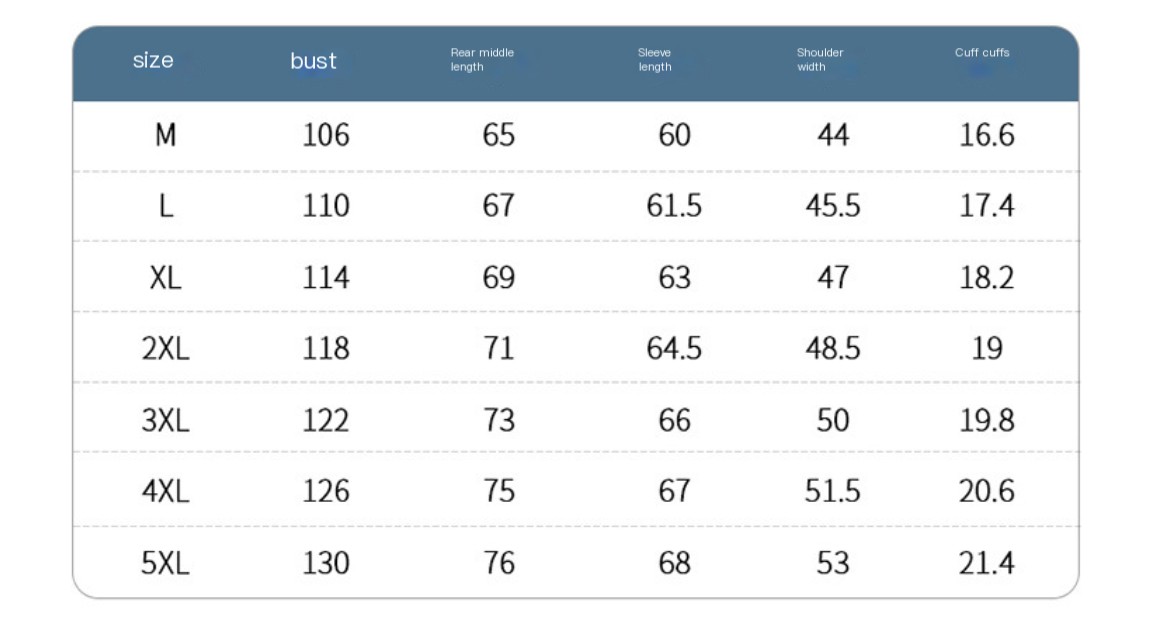Click the XL size row label
This screenshot has height=640, width=1156.
(166, 277)
